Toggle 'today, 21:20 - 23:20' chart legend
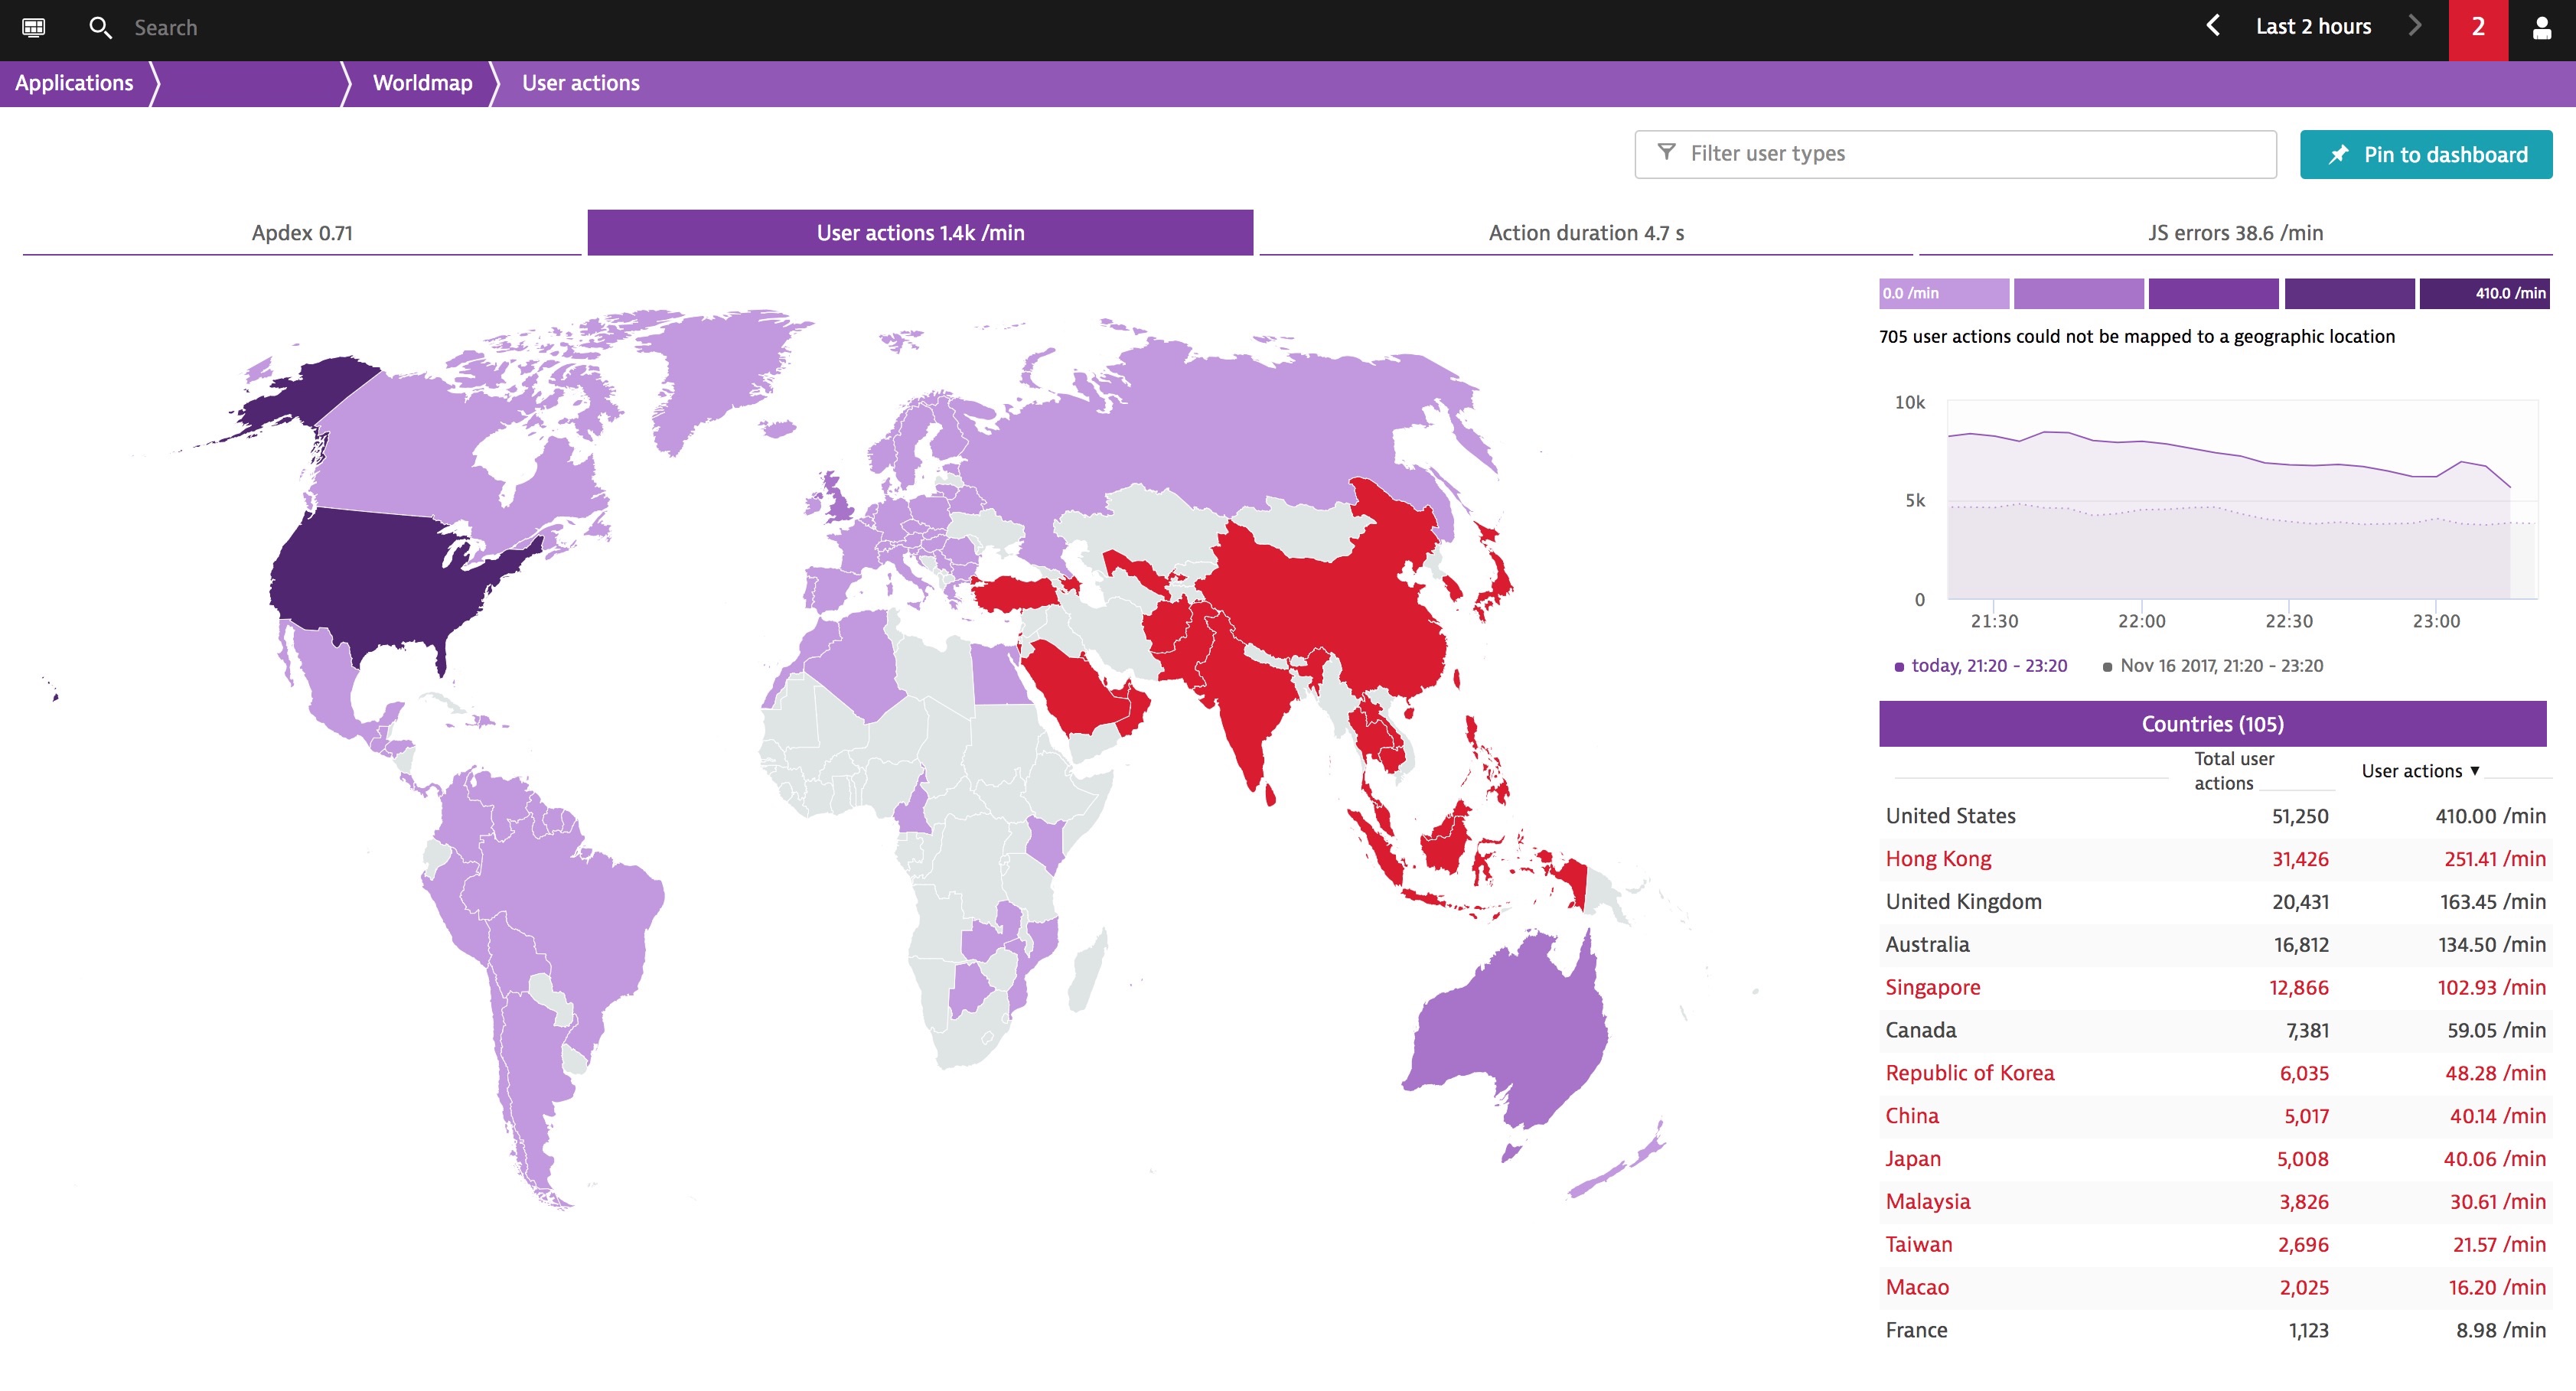2576x1391 pixels. click(1981, 666)
